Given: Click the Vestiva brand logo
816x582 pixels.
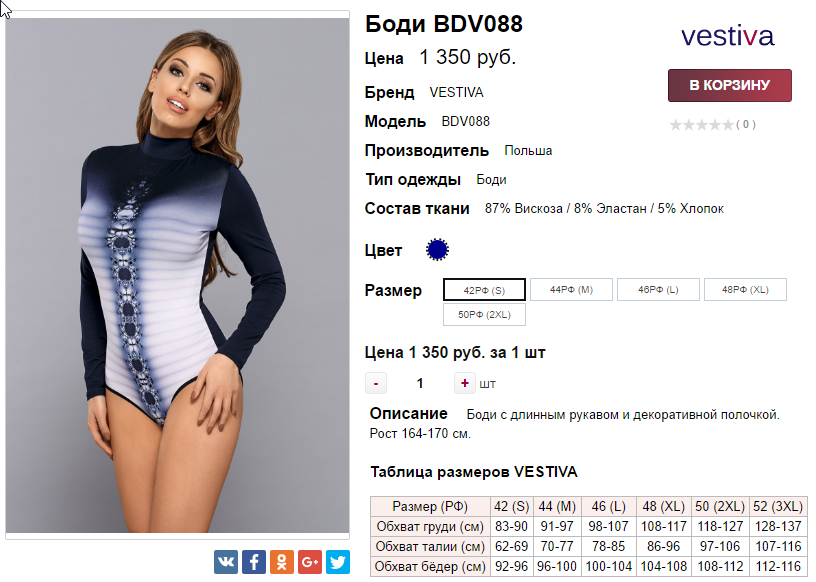Looking at the screenshot, I should pos(728,37).
